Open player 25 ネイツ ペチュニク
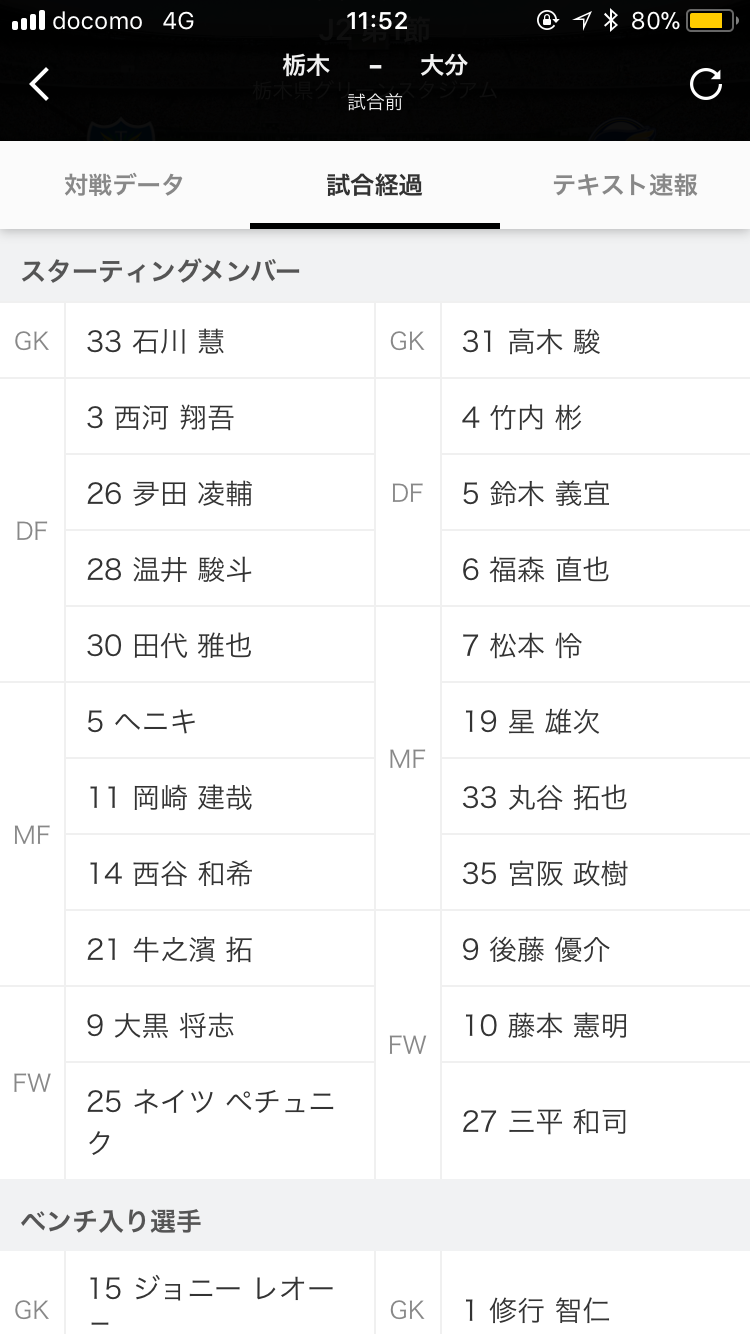This screenshot has width=750, height=1334. [220, 1121]
